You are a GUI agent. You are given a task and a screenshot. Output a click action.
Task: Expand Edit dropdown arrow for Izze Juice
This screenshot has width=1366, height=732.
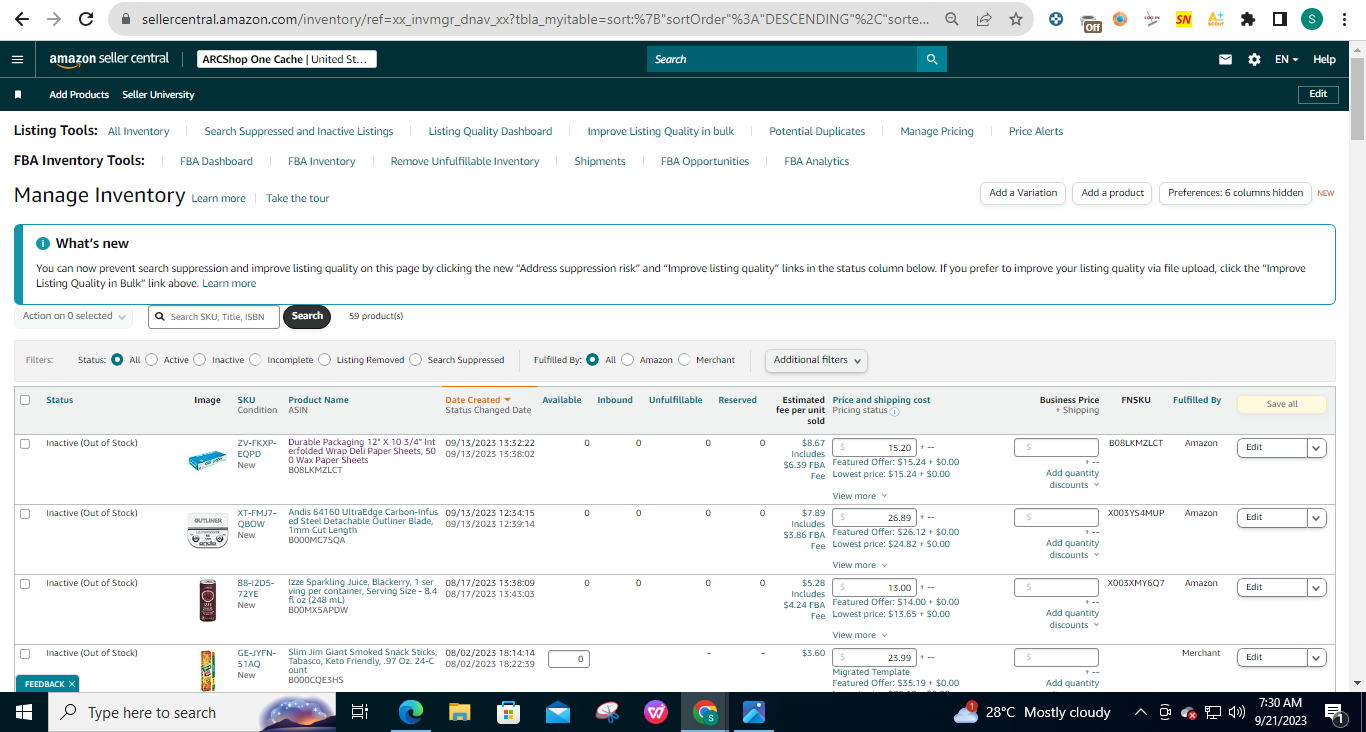tap(1317, 588)
